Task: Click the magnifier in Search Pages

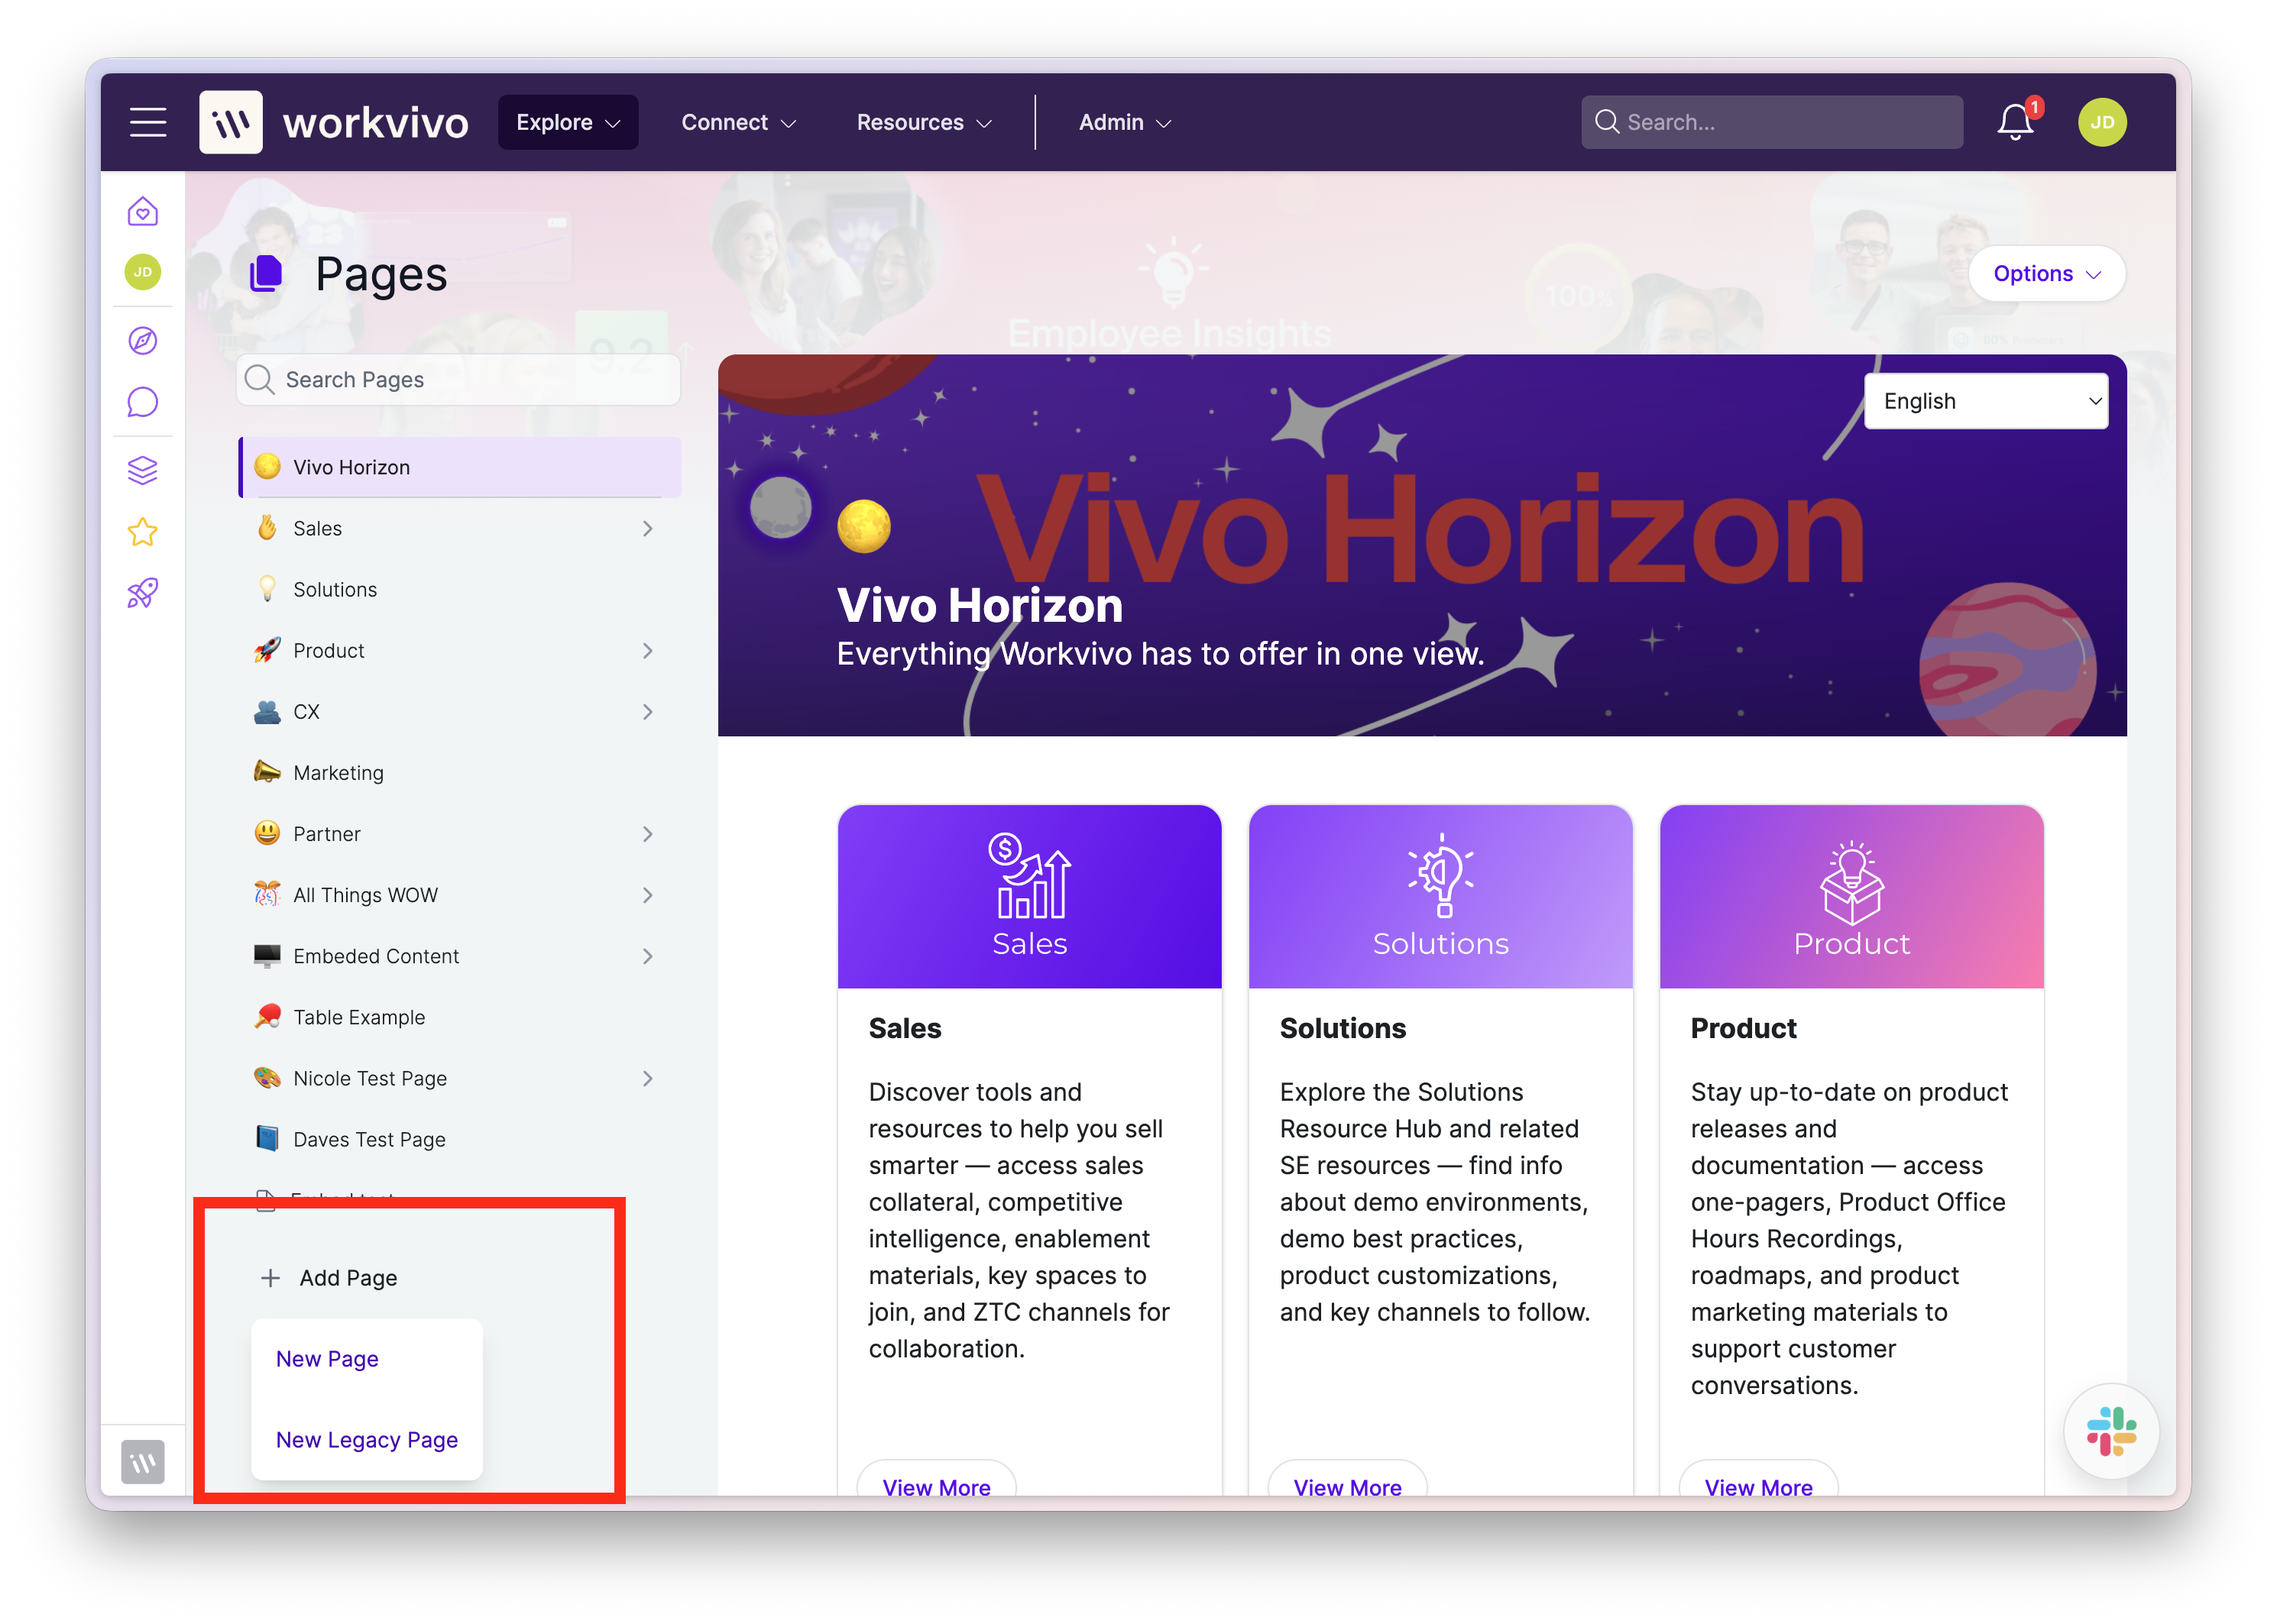Action: [x=260, y=379]
